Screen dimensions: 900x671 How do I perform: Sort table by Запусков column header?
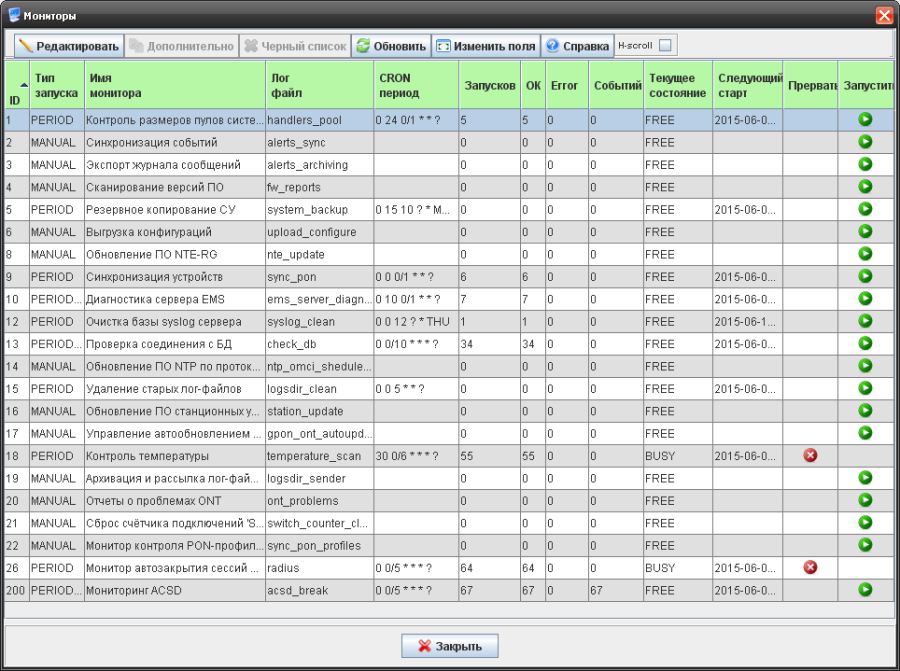pyautogui.click(x=489, y=86)
